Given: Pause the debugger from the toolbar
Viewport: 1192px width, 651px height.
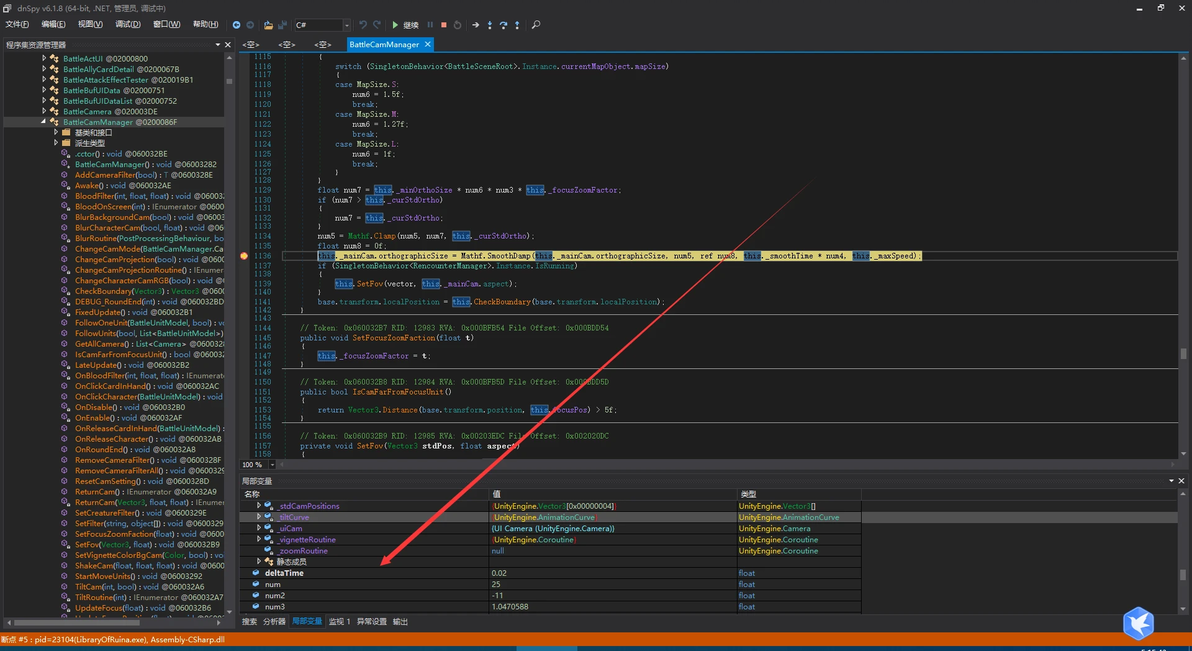Looking at the screenshot, I should click(x=431, y=25).
